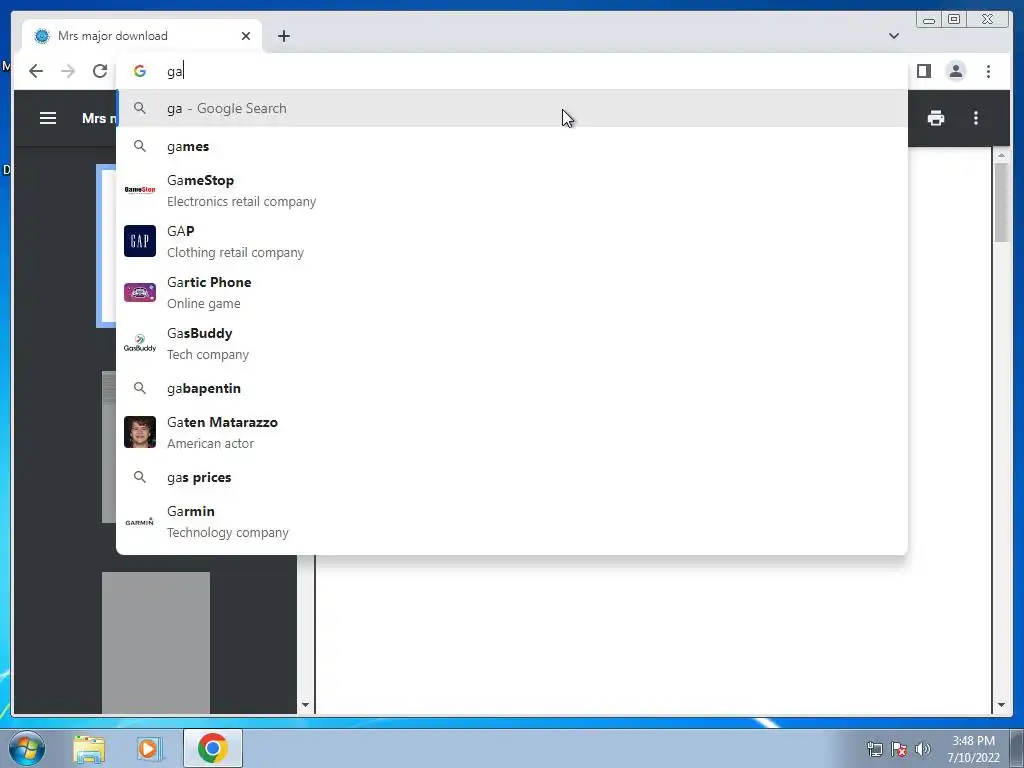Click the PDF page scrollbar thumb
The width and height of the screenshot is (1024, 768).
[1001, 203]
